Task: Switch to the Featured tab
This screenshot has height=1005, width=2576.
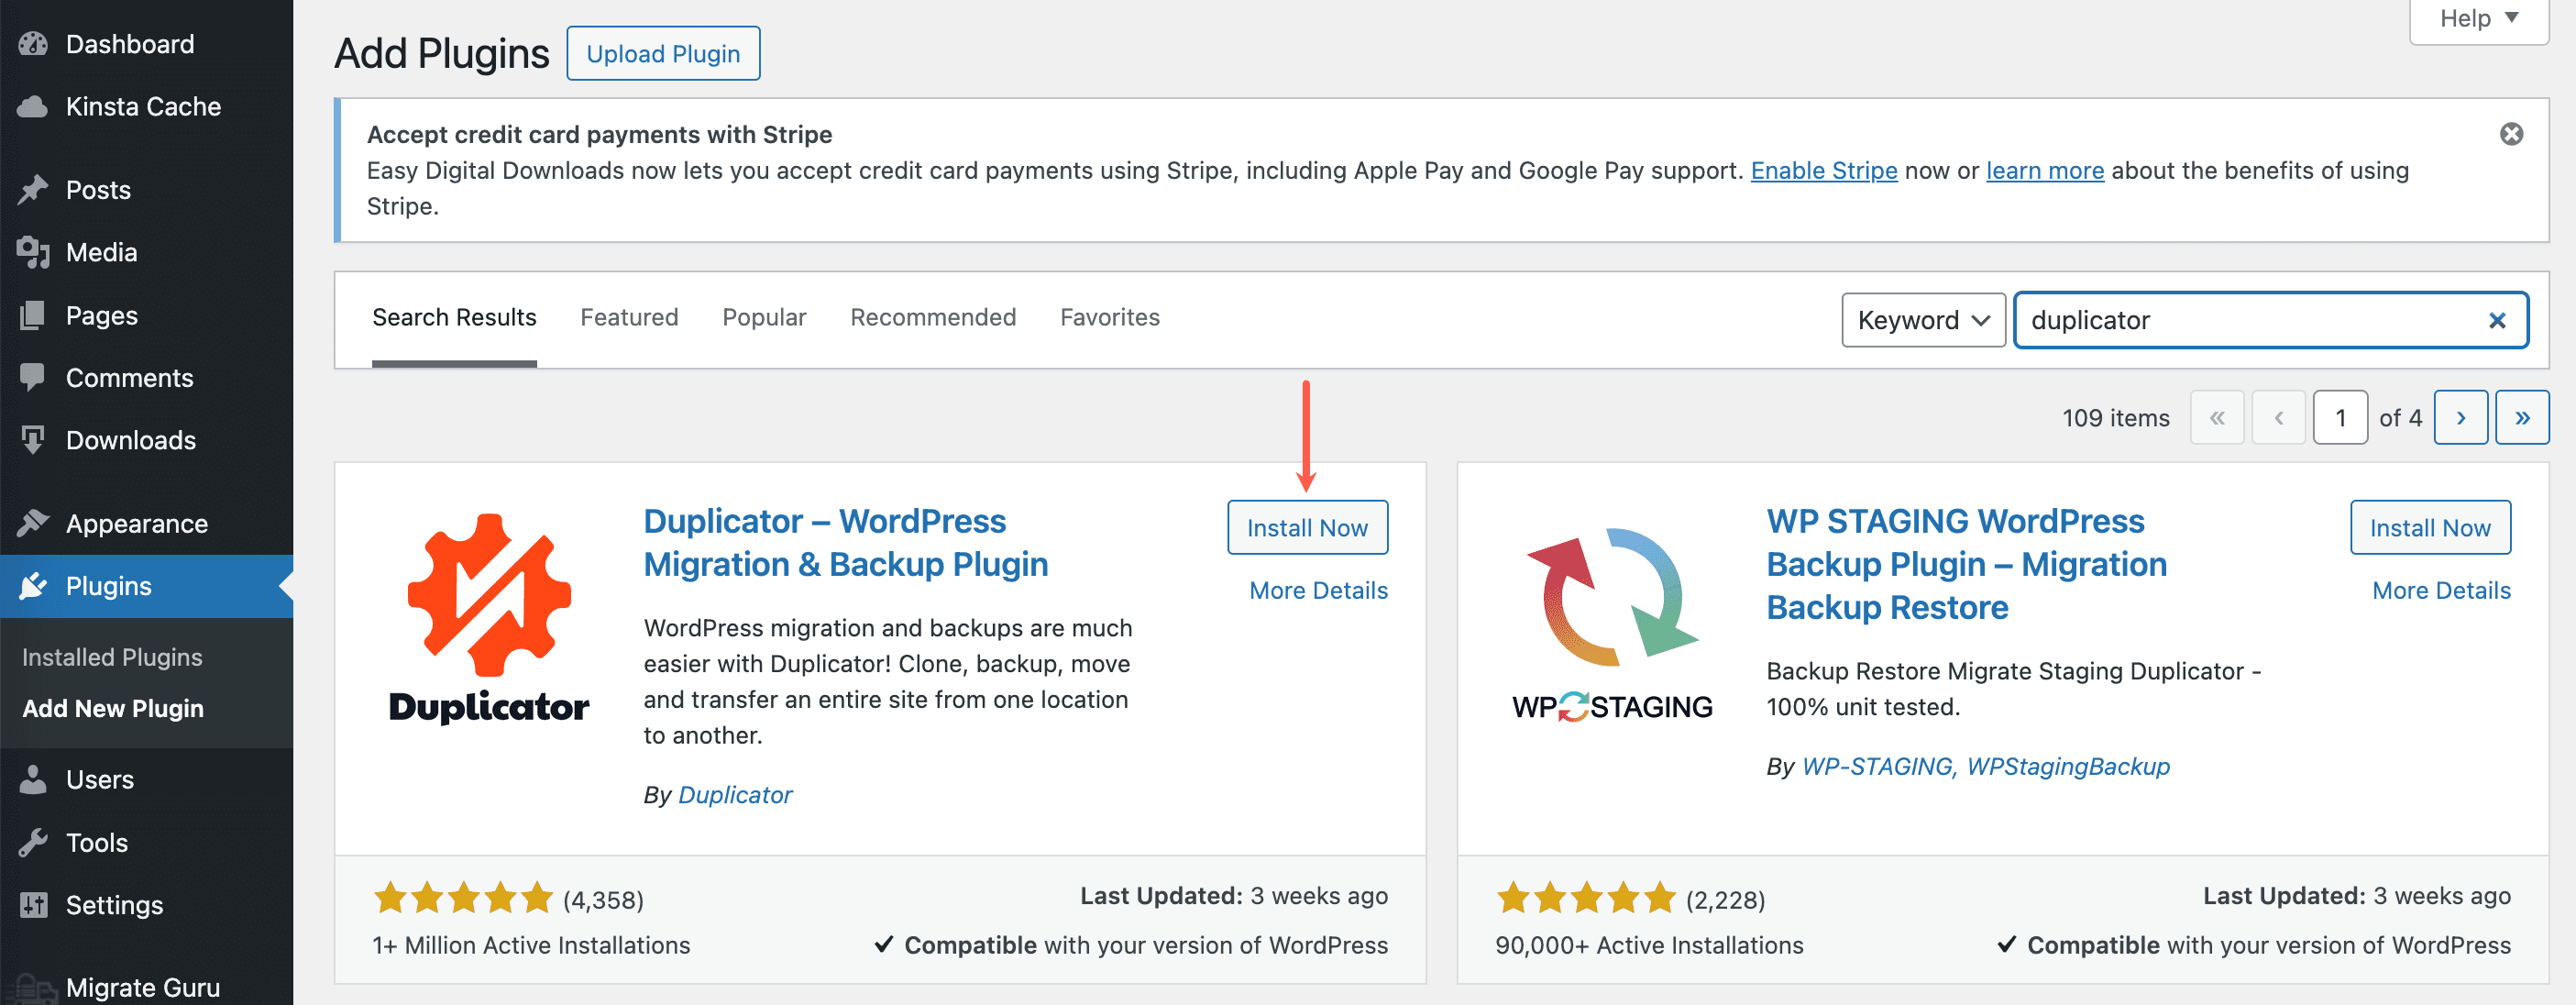Action: (629, 317)
